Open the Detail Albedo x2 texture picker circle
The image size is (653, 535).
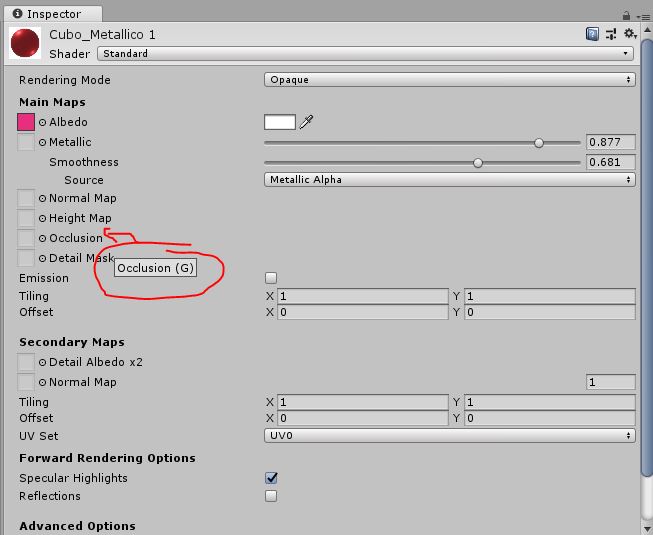42,363
